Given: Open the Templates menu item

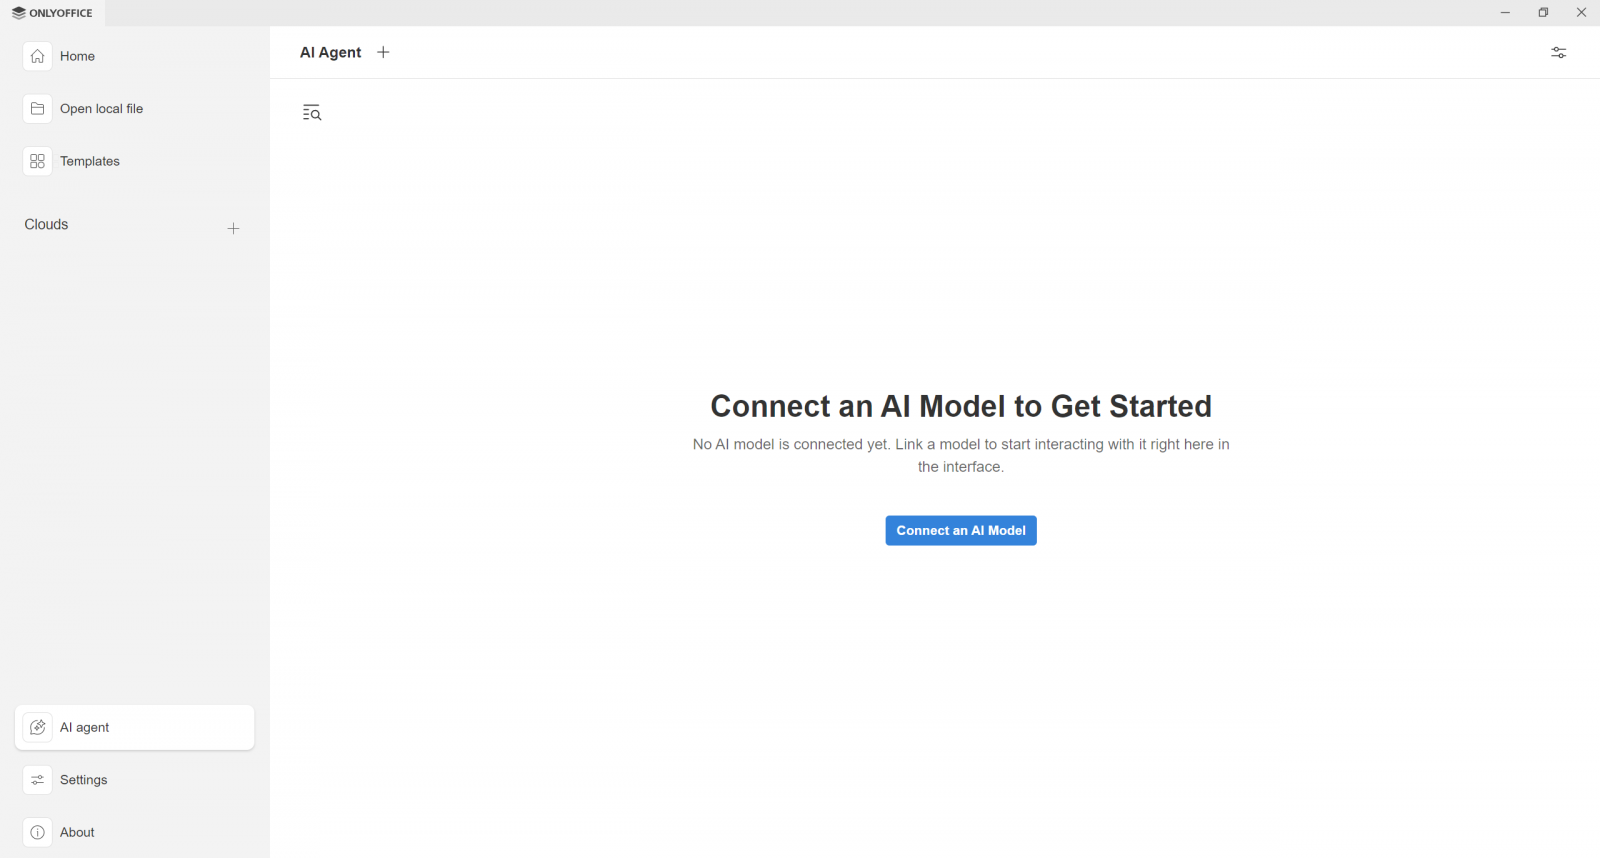Looking at the screenshot, I should tap(90, 161).
